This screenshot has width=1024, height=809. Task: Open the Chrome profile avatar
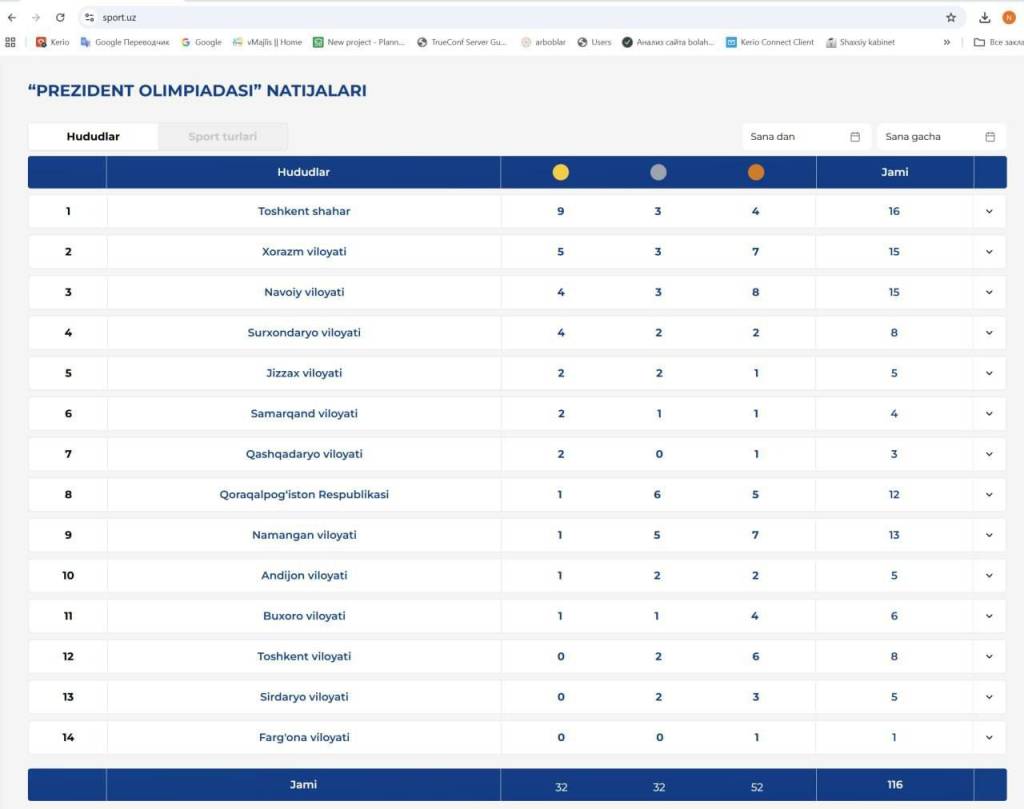tap(1008, 17)
